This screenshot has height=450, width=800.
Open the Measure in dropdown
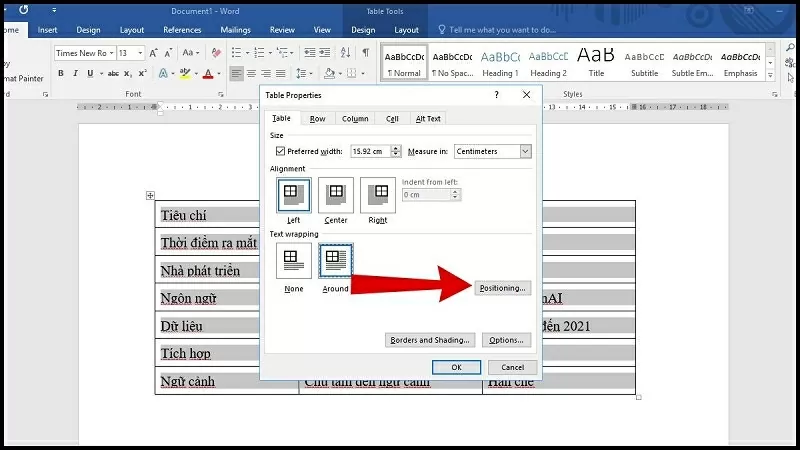[x=492, y=151]
